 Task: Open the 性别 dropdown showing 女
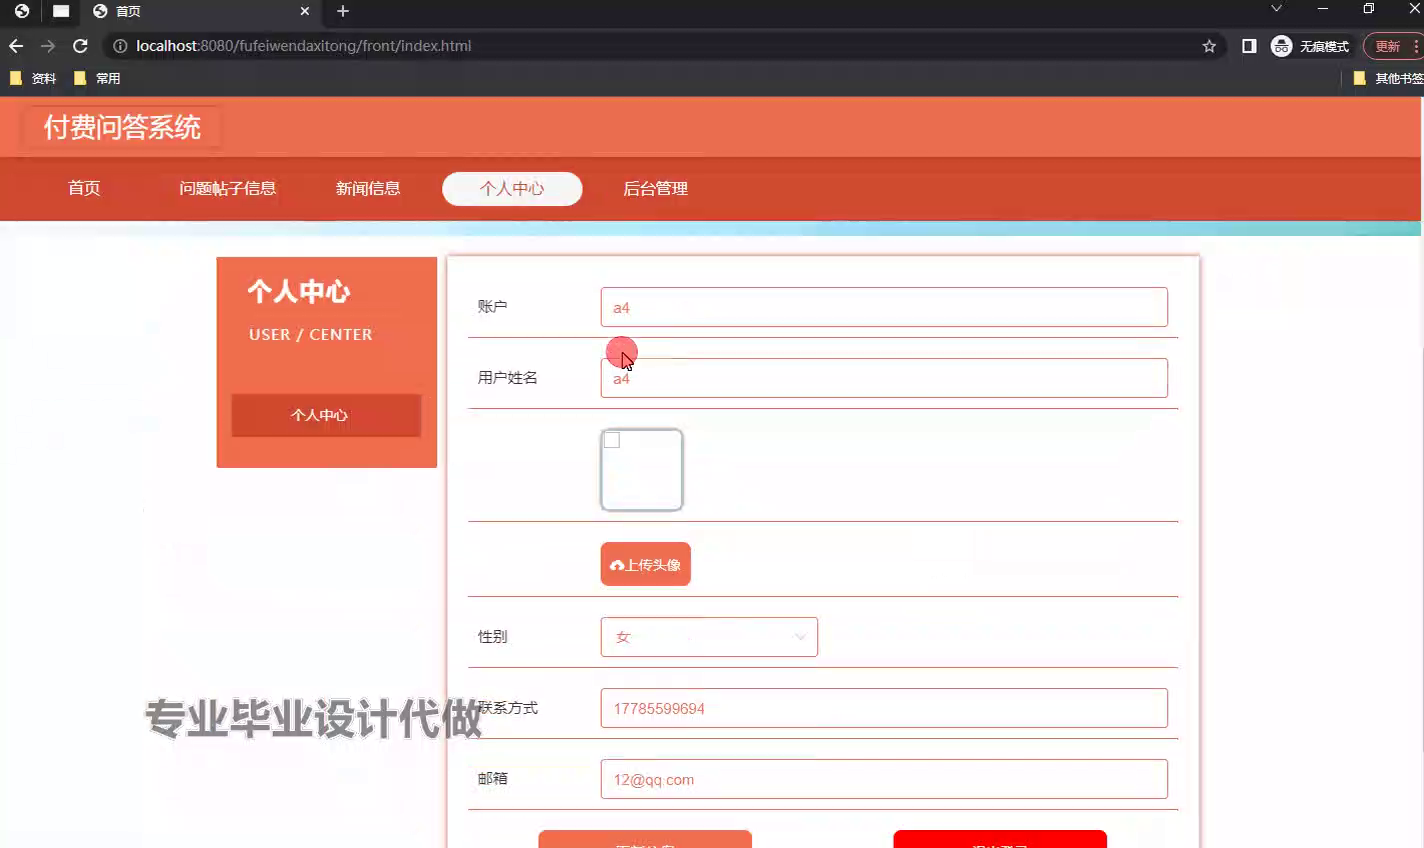709,637
